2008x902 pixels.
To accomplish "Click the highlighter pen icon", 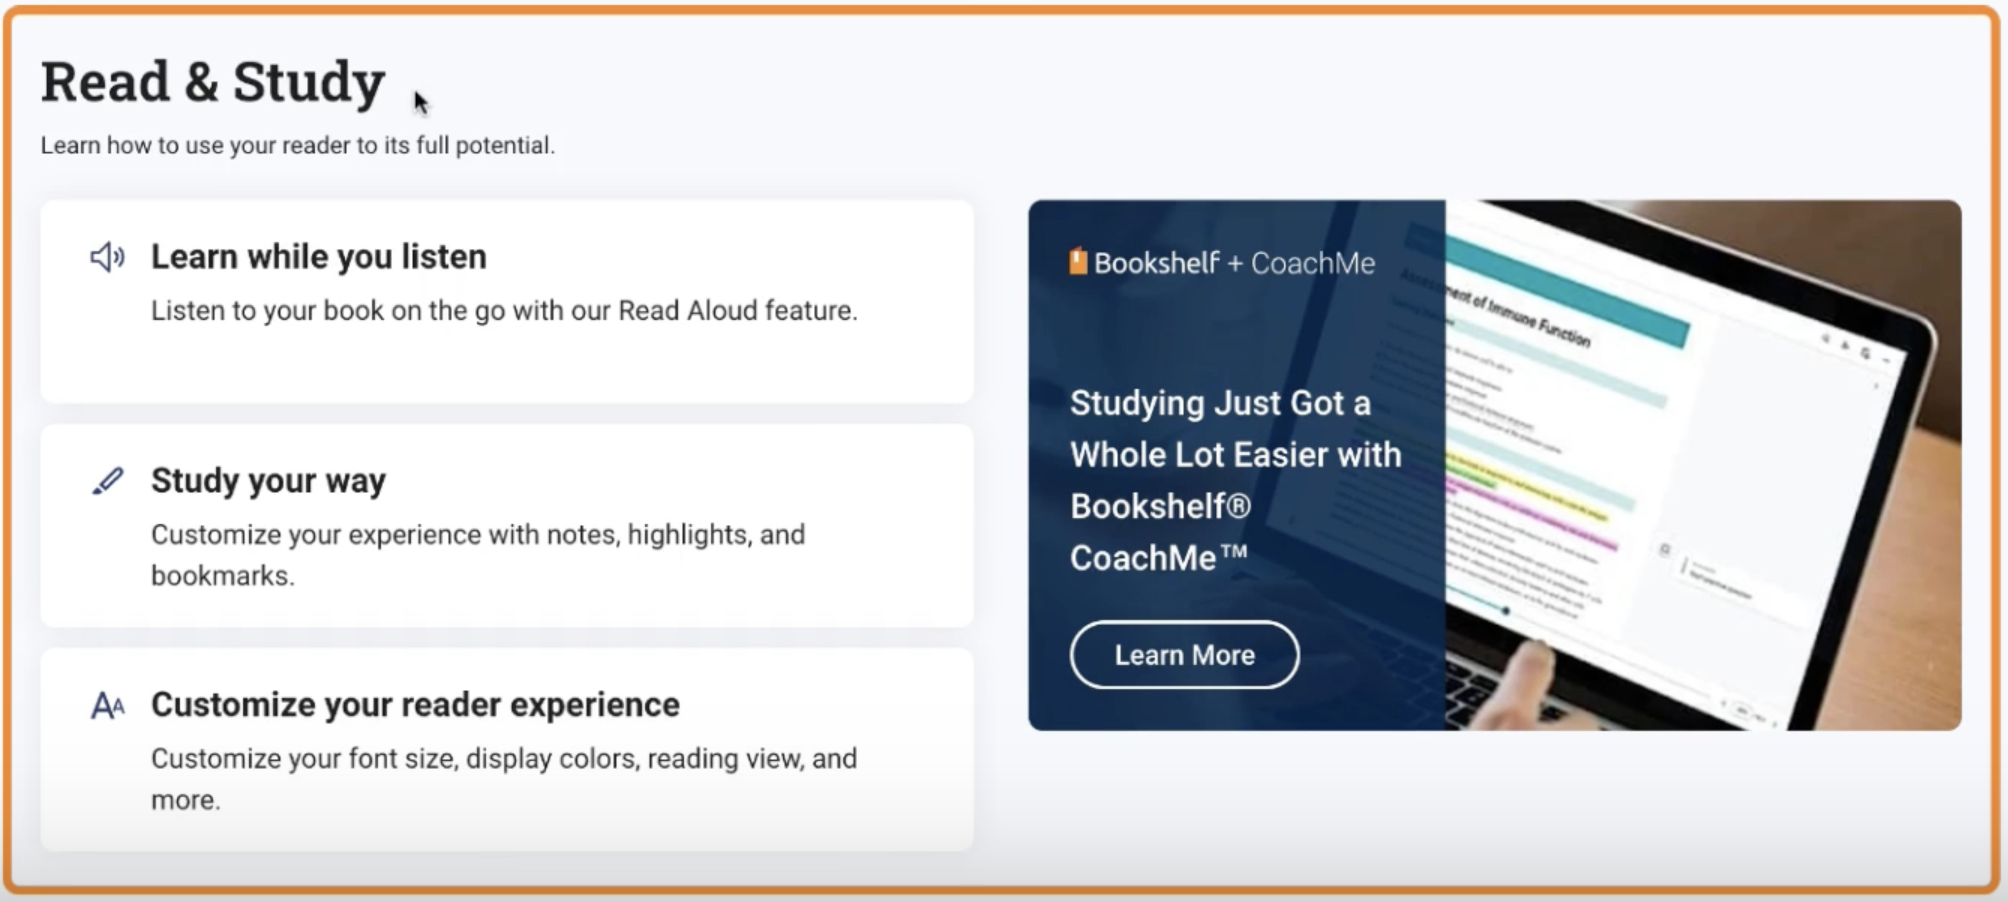I will (x=107, y=481).
